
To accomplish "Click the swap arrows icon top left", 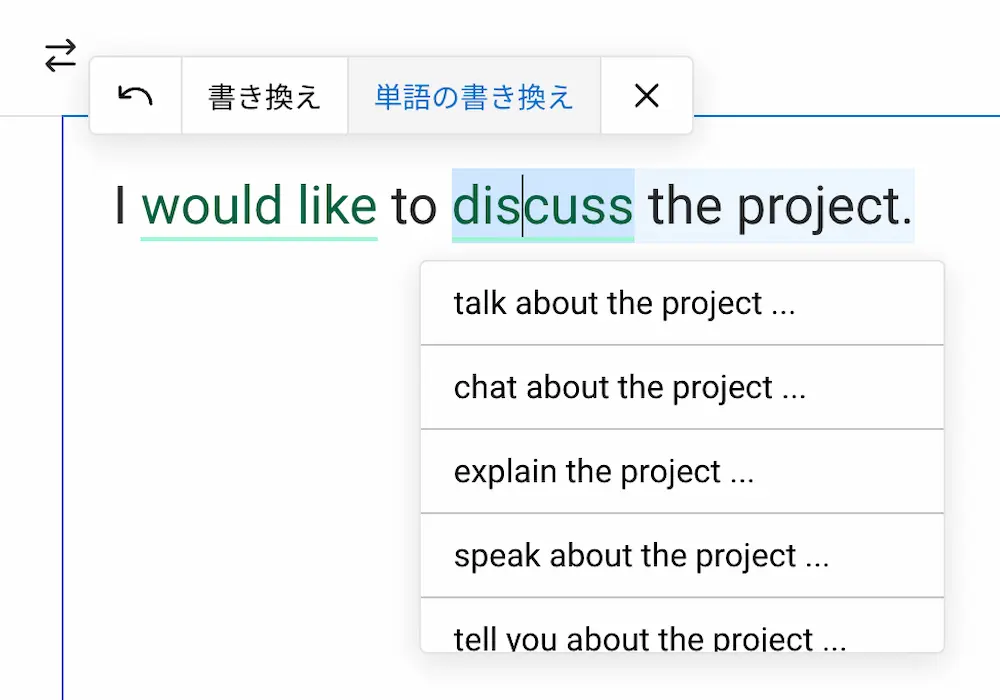I will [59, 56].
